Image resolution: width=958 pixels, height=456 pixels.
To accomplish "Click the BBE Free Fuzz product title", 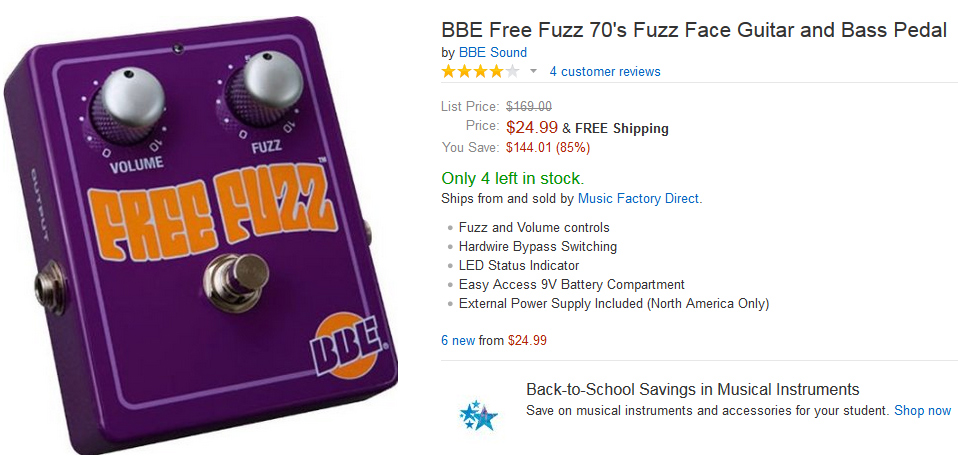I will 693,30.
